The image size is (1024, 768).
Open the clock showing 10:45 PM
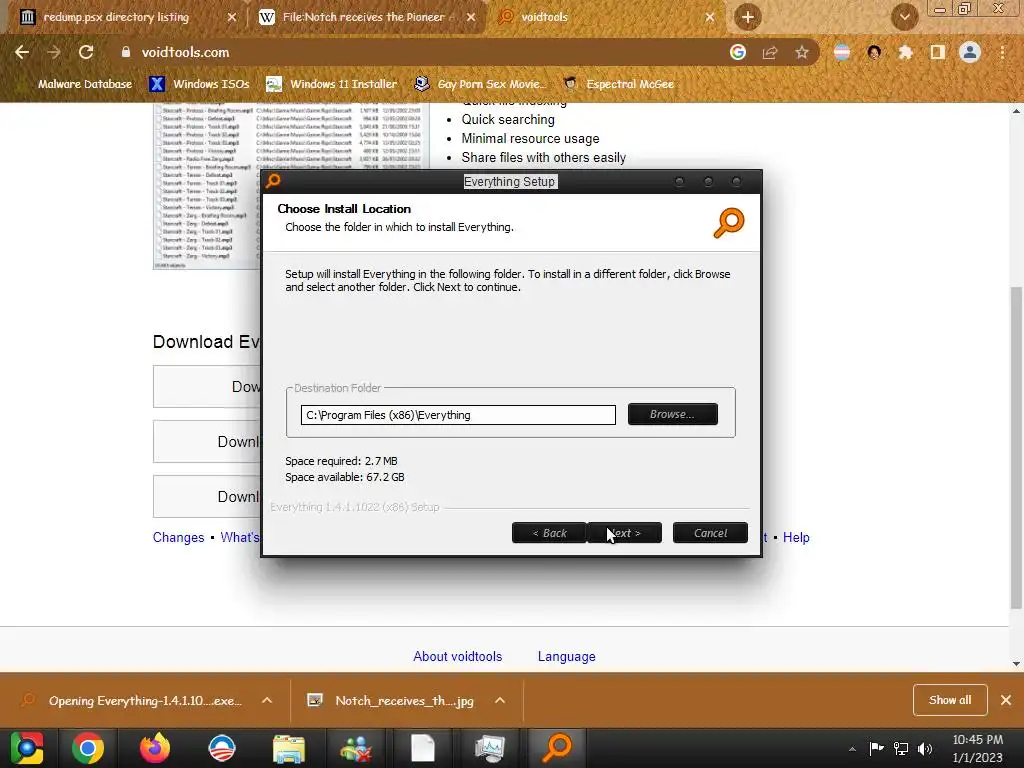(x=977, y=748)
